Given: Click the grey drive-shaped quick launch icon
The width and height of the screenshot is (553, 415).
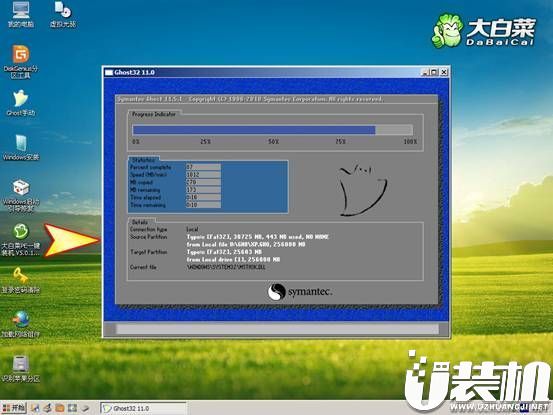Looking at the screenshot, I should (85, 408).
